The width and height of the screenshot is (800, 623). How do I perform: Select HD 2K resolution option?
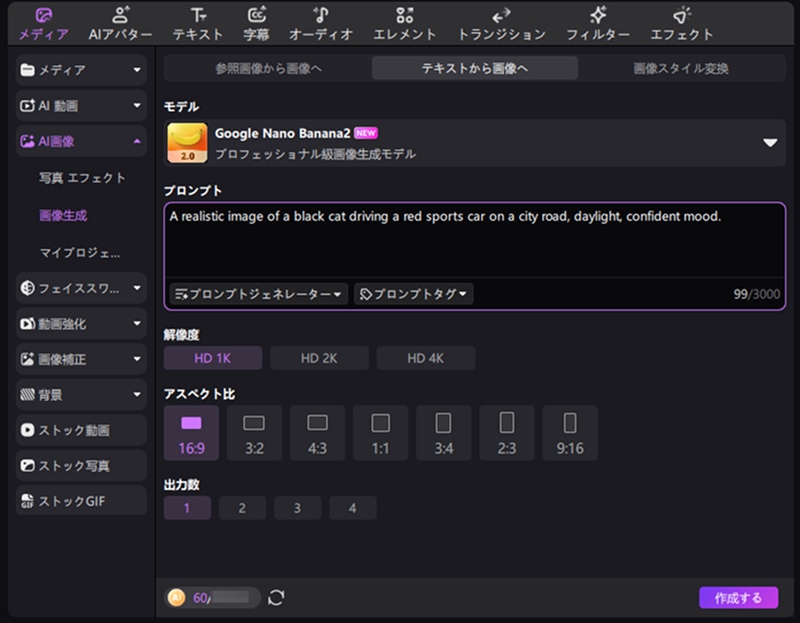click(318, 358)
